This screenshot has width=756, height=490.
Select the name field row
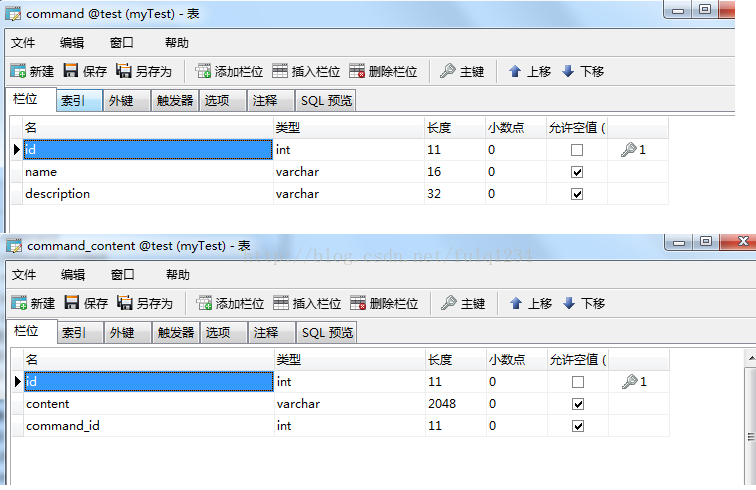pos(339,172)
